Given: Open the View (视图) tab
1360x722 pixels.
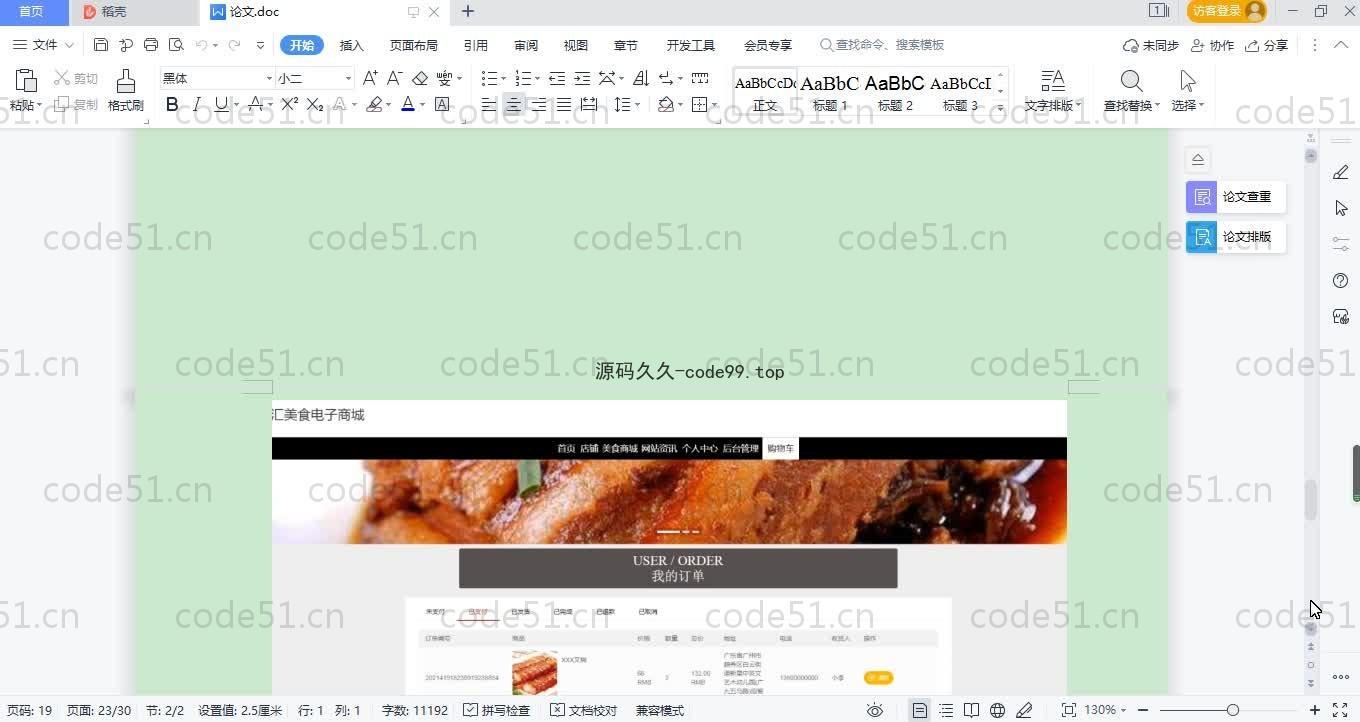Looking at the screenshot, I should 576,45.
